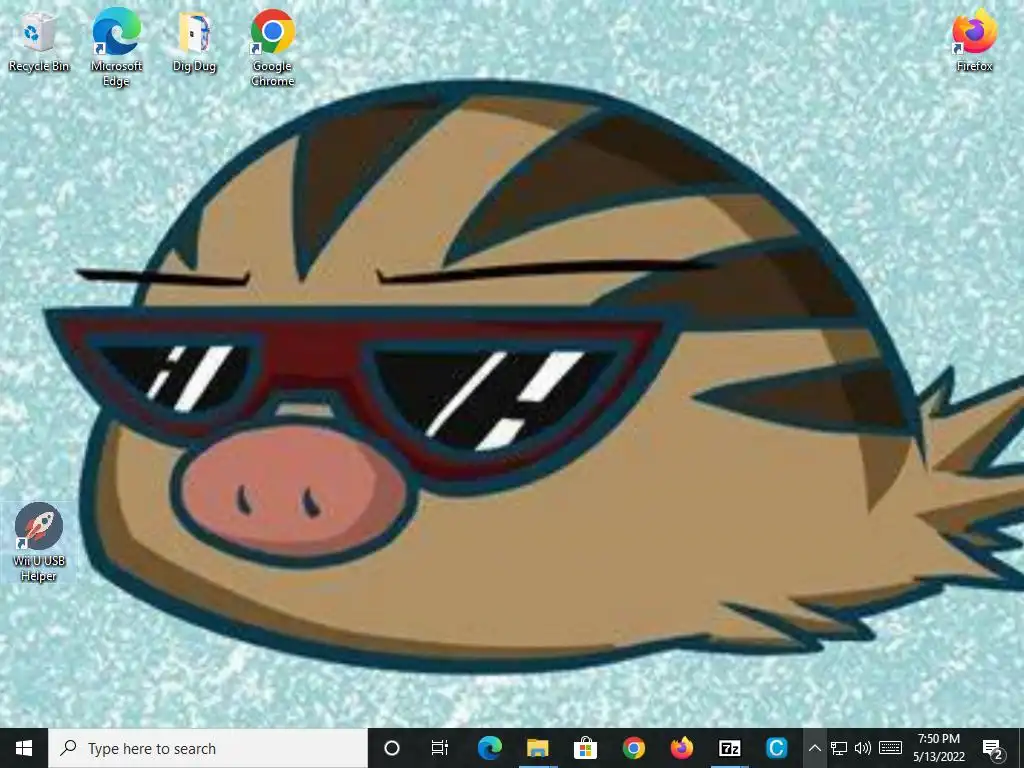
Task: Select the Microsoft Edge desktop shortcut
Action: pos(116,47)
